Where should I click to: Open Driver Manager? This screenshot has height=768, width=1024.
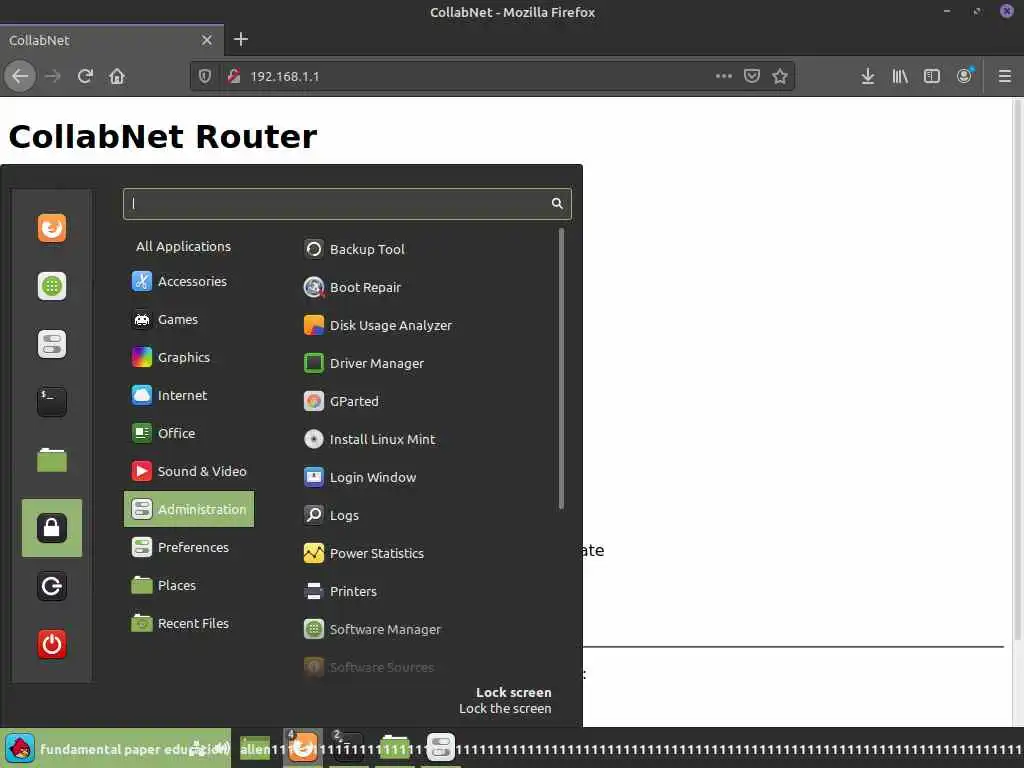coord(364,363)
